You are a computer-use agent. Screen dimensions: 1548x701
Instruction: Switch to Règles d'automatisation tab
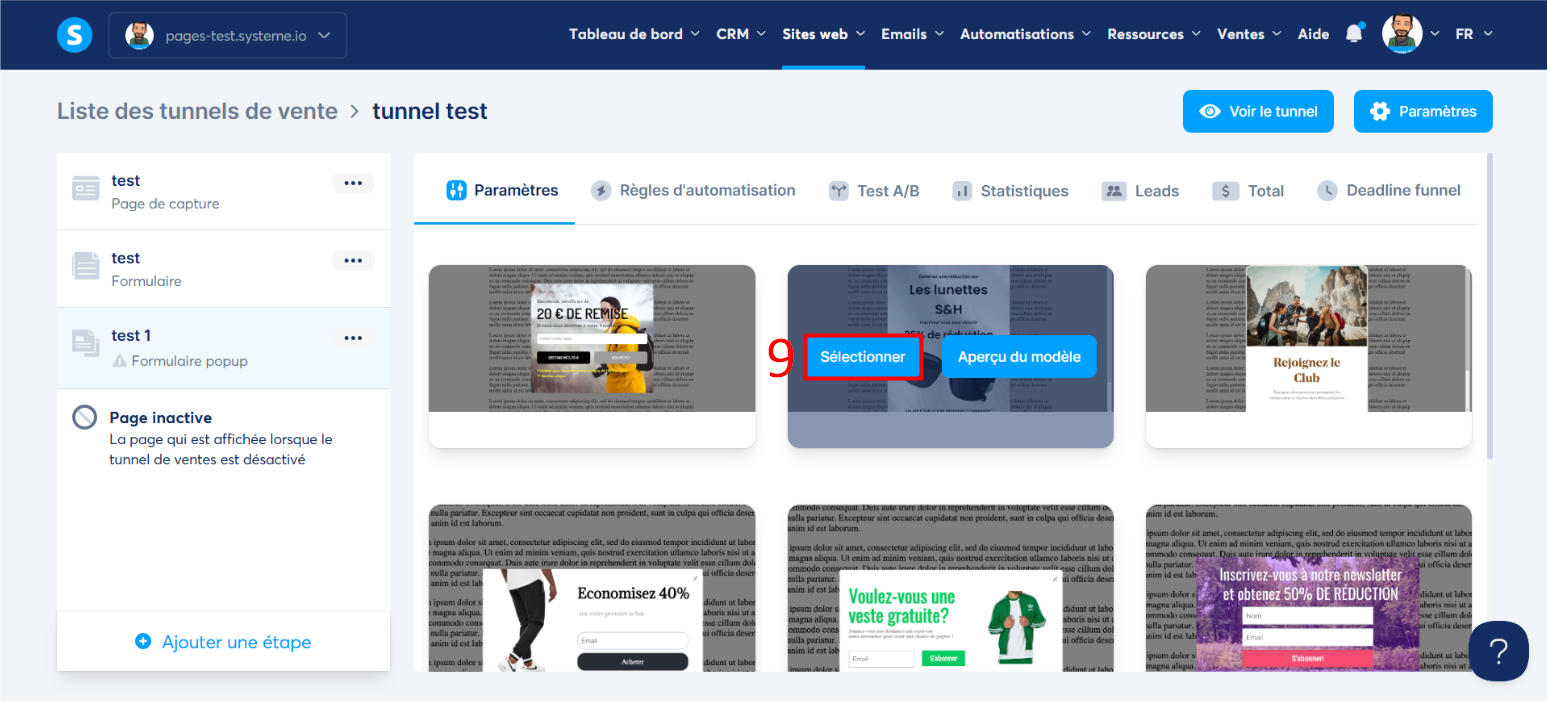click(694, 190)
